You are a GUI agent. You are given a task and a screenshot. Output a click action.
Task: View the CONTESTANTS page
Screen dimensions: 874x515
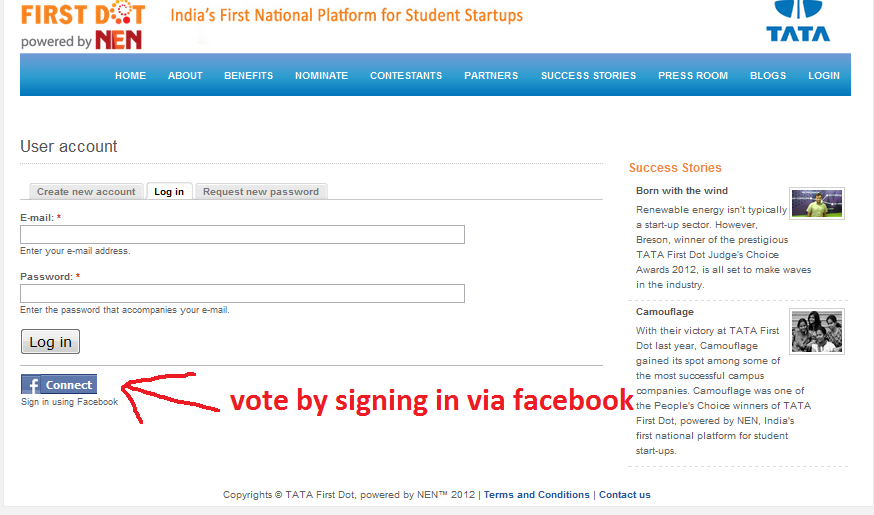coord(406,76)
